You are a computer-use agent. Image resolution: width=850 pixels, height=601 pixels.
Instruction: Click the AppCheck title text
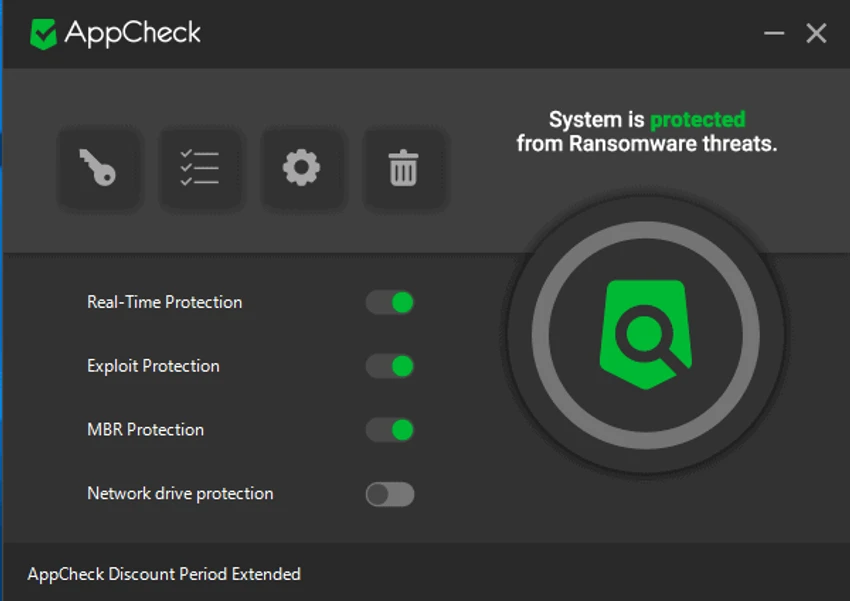133,33
